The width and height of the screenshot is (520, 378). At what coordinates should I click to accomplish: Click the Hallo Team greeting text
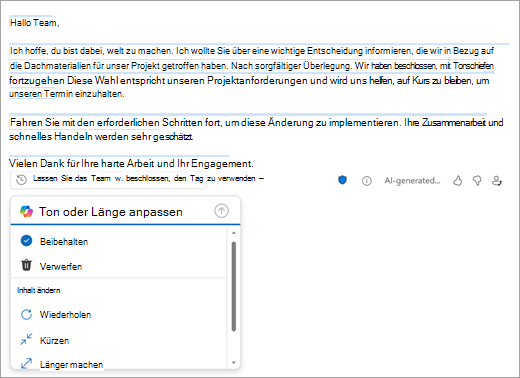[x=34, y=23]
